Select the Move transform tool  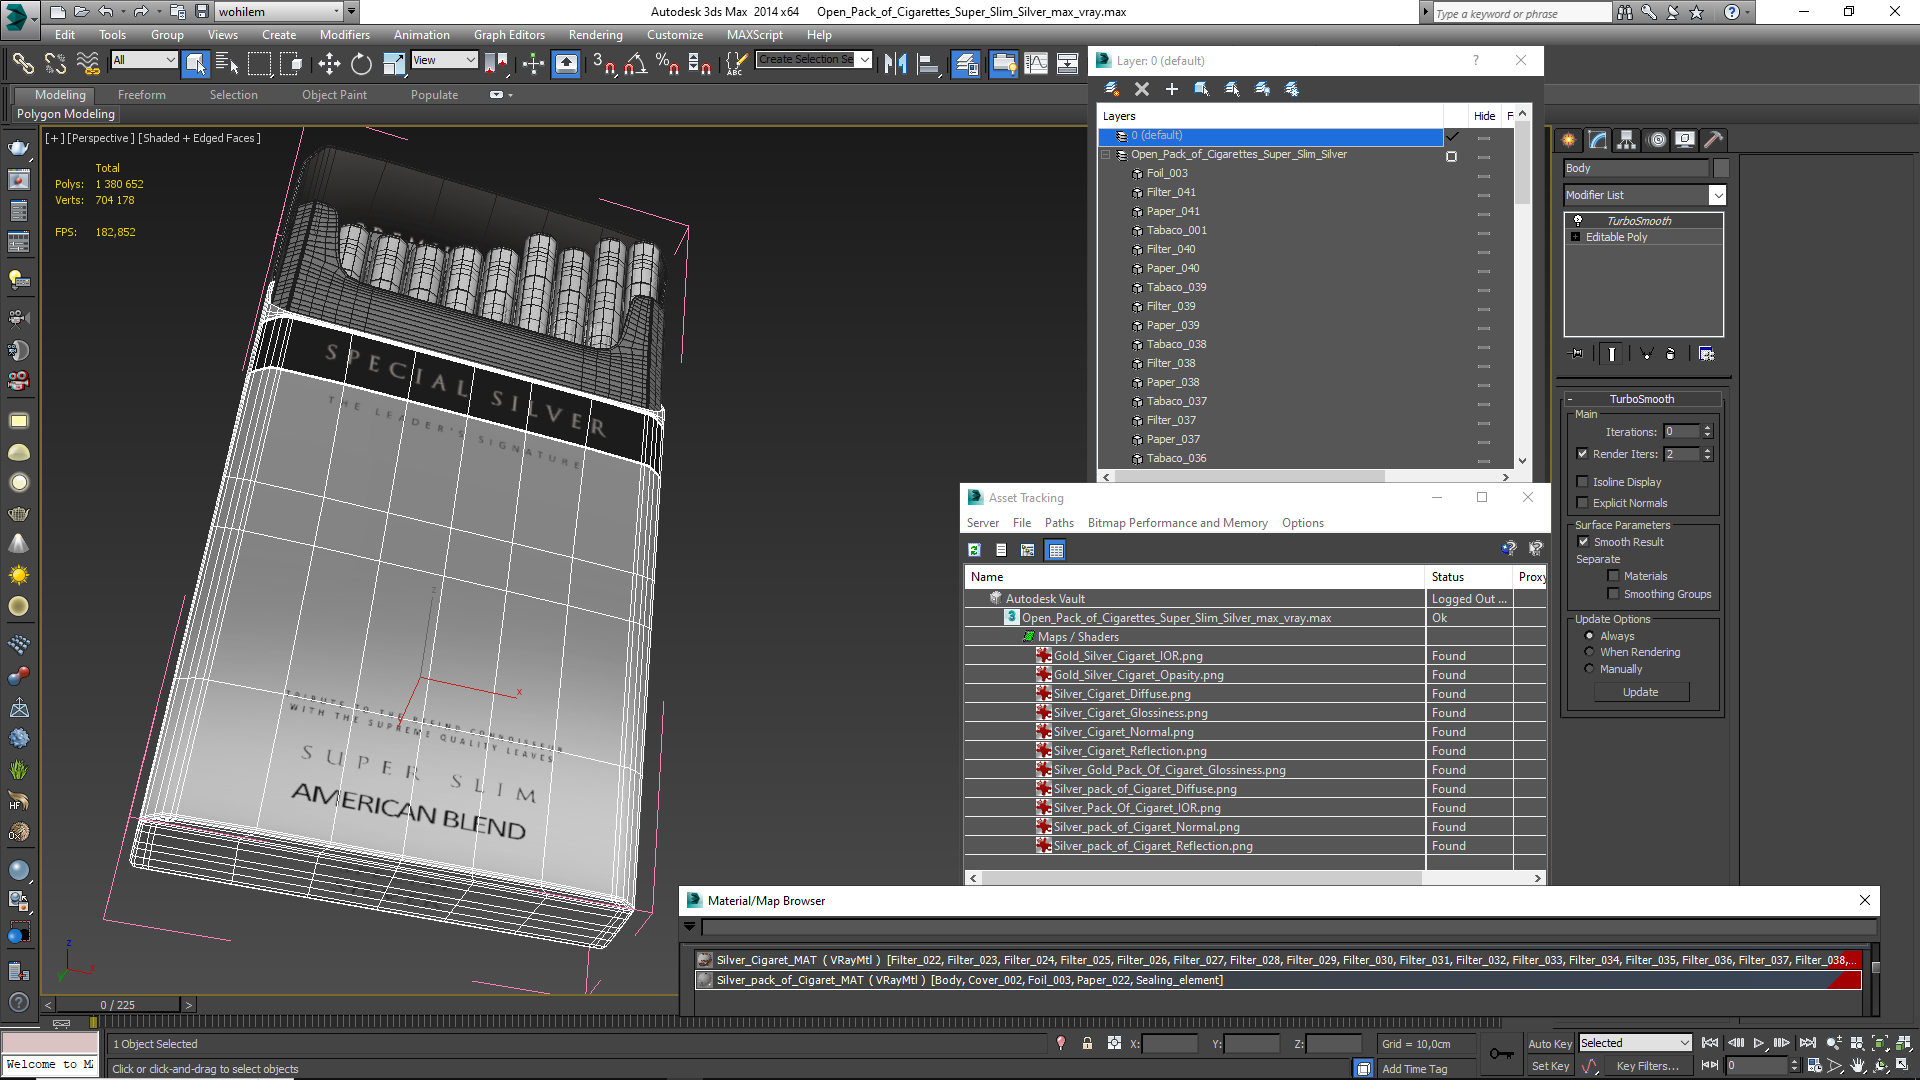[x=329, y=65]
